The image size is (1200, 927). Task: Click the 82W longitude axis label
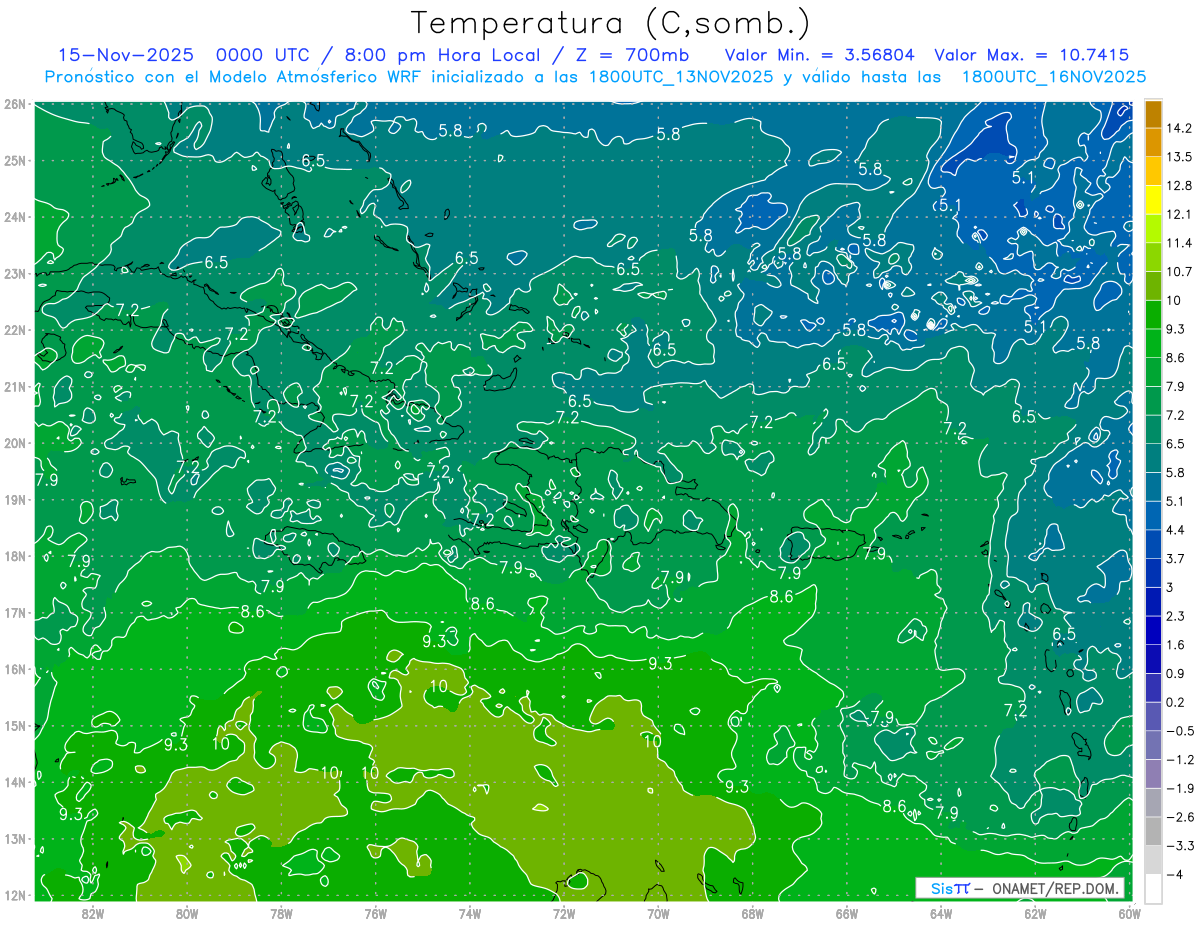(92, 913)
